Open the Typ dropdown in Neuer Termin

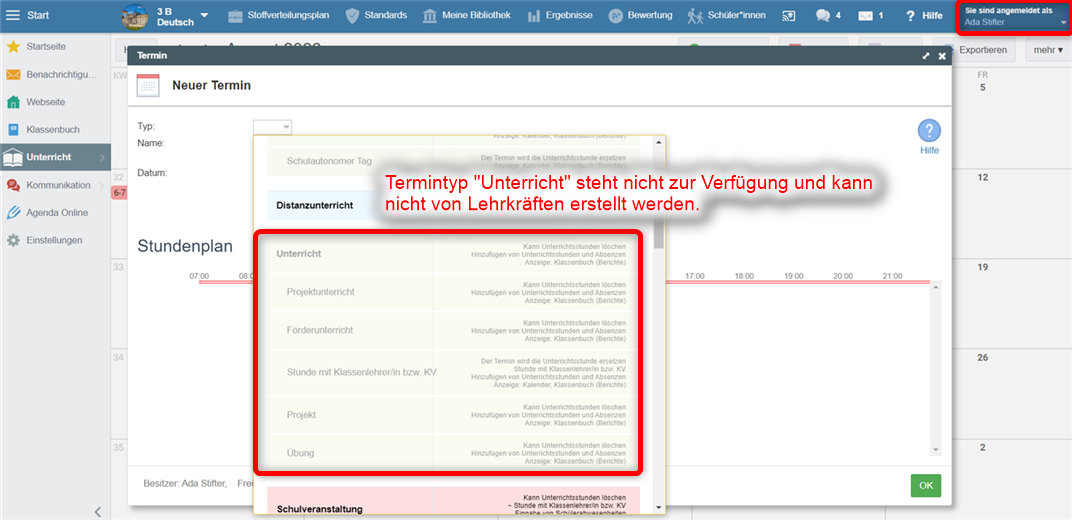point(272,127)
